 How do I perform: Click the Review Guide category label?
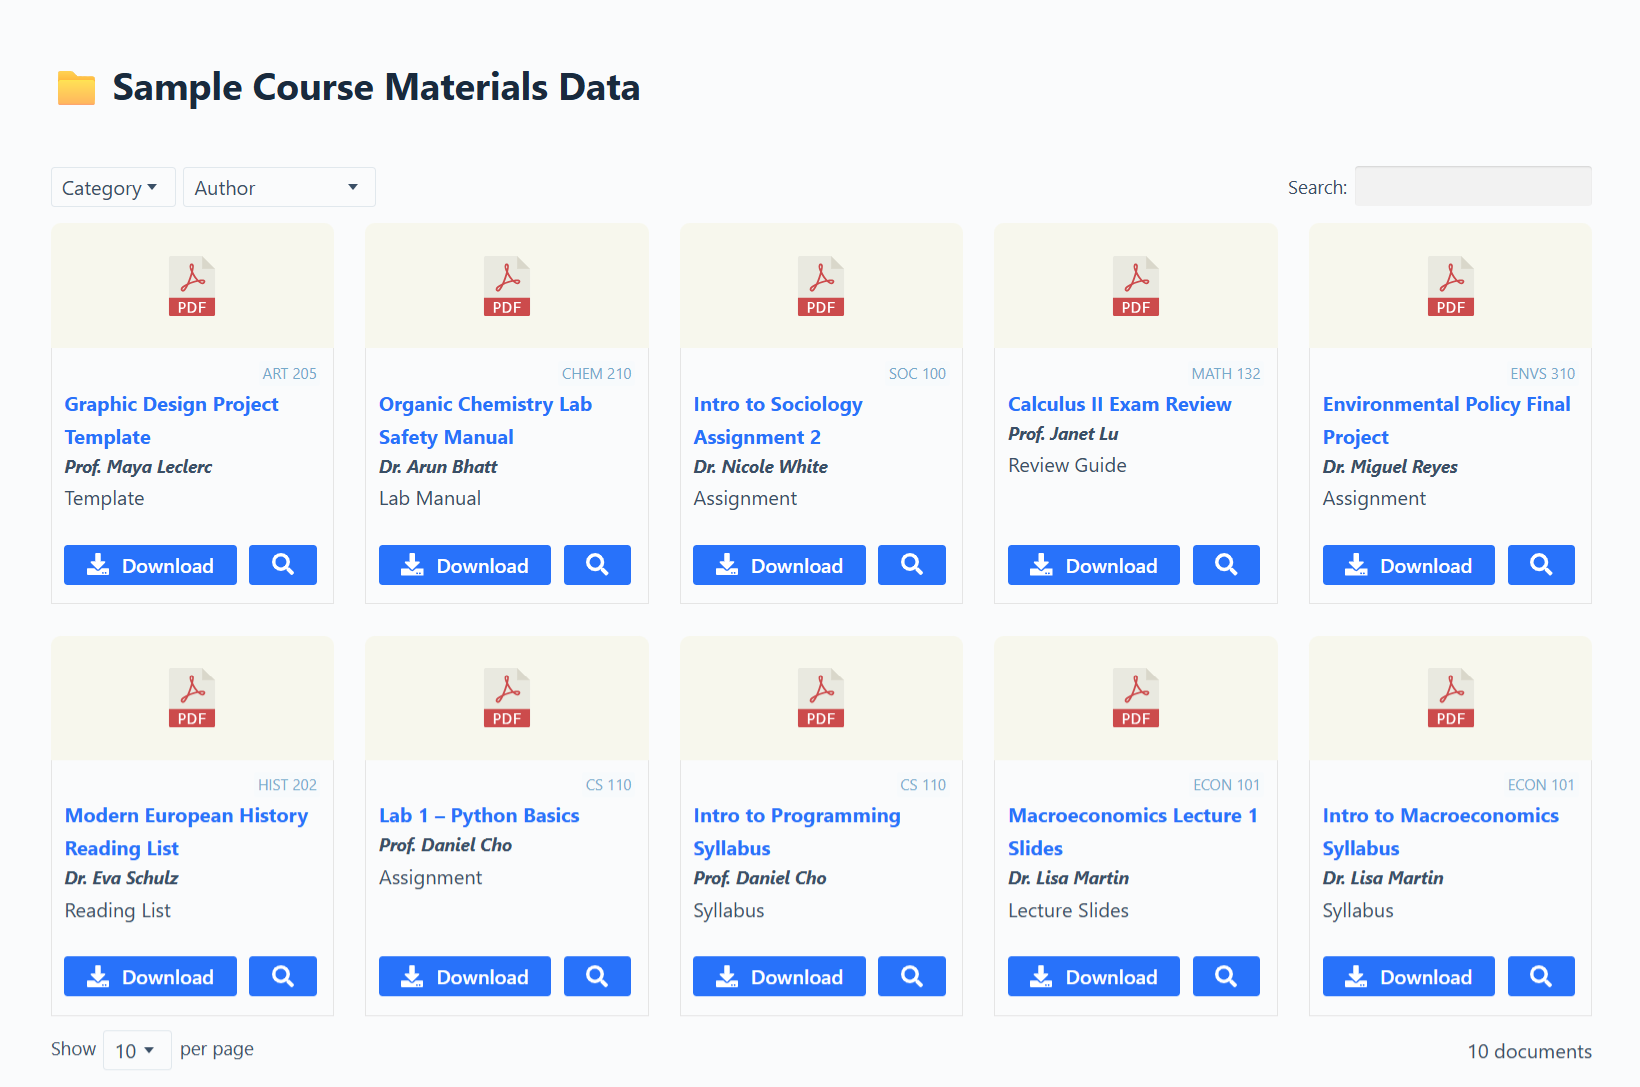tap(1067, 465)
